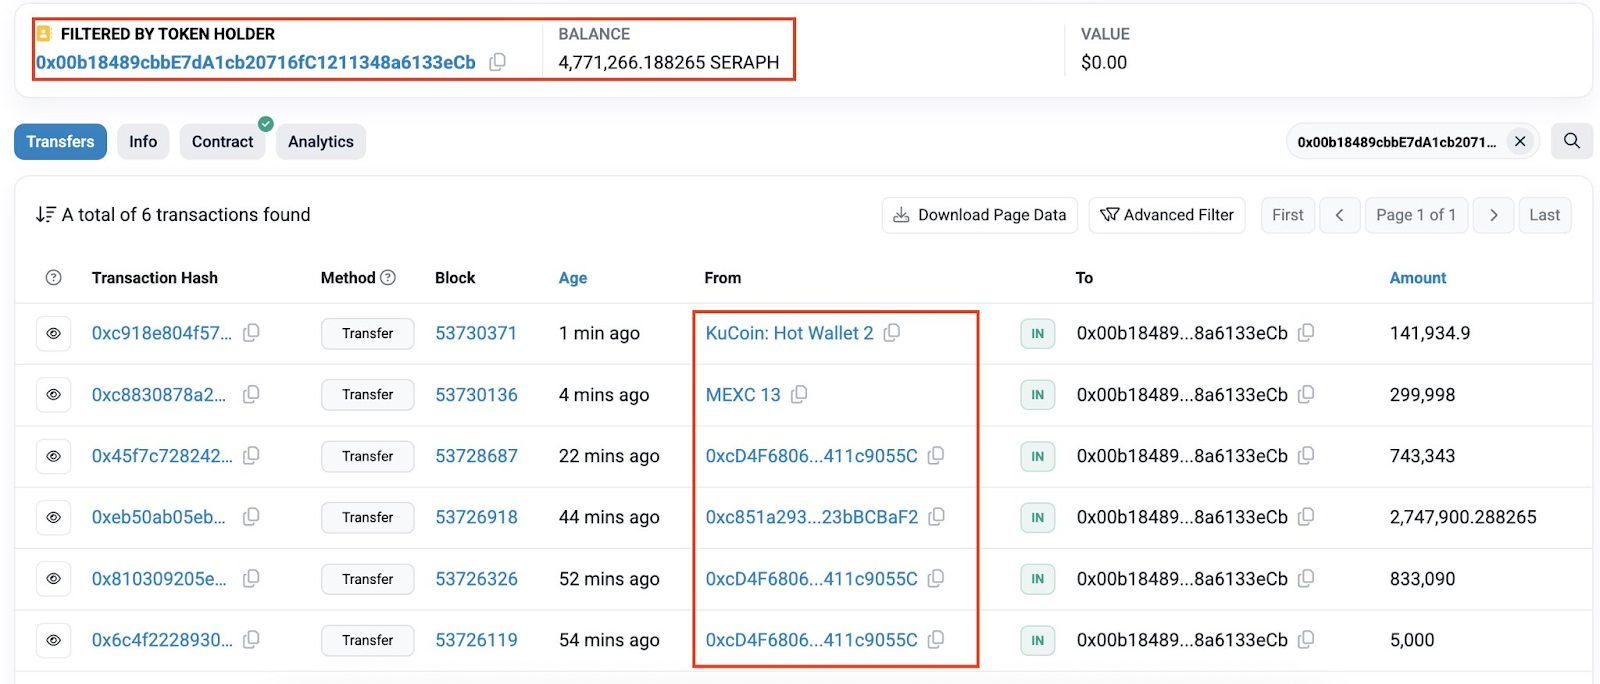The width and height of the screenshot is (1600, 684).
Task: Switch to the Analytics tab
Action: (x=321, y=142)
